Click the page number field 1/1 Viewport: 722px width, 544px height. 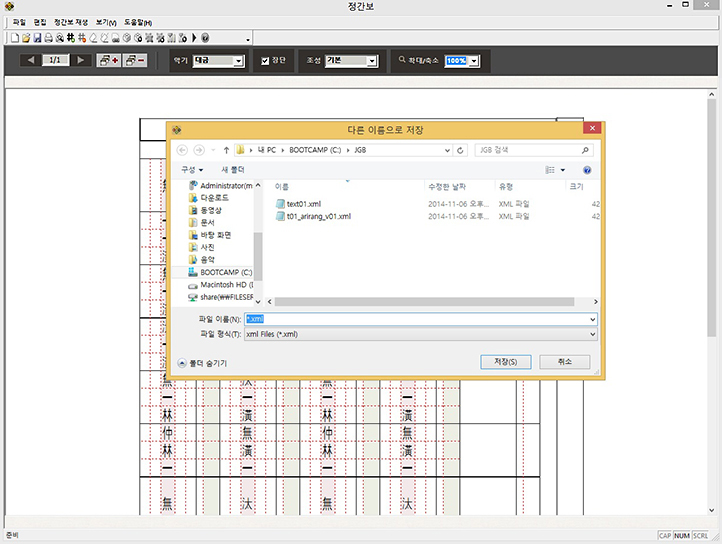point(55,60)
